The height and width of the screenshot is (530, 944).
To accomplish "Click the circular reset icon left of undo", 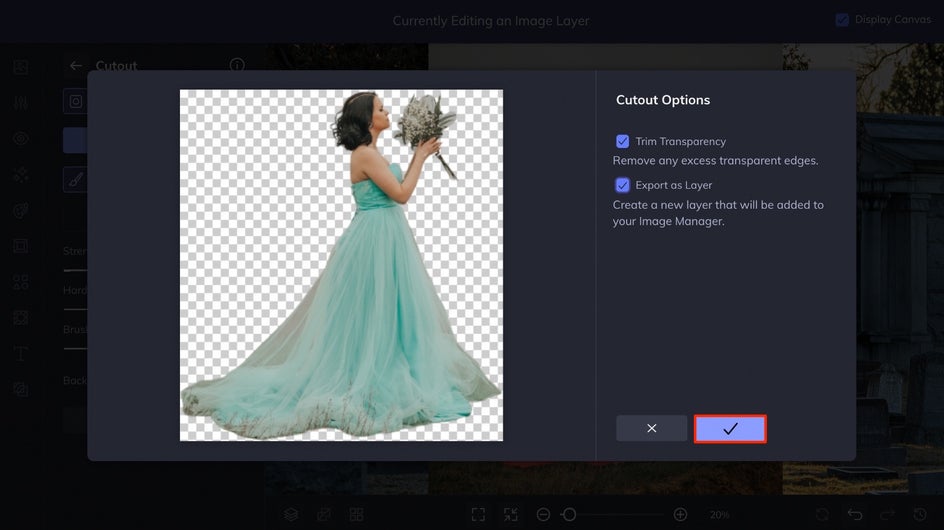I will tap(822, 514).
